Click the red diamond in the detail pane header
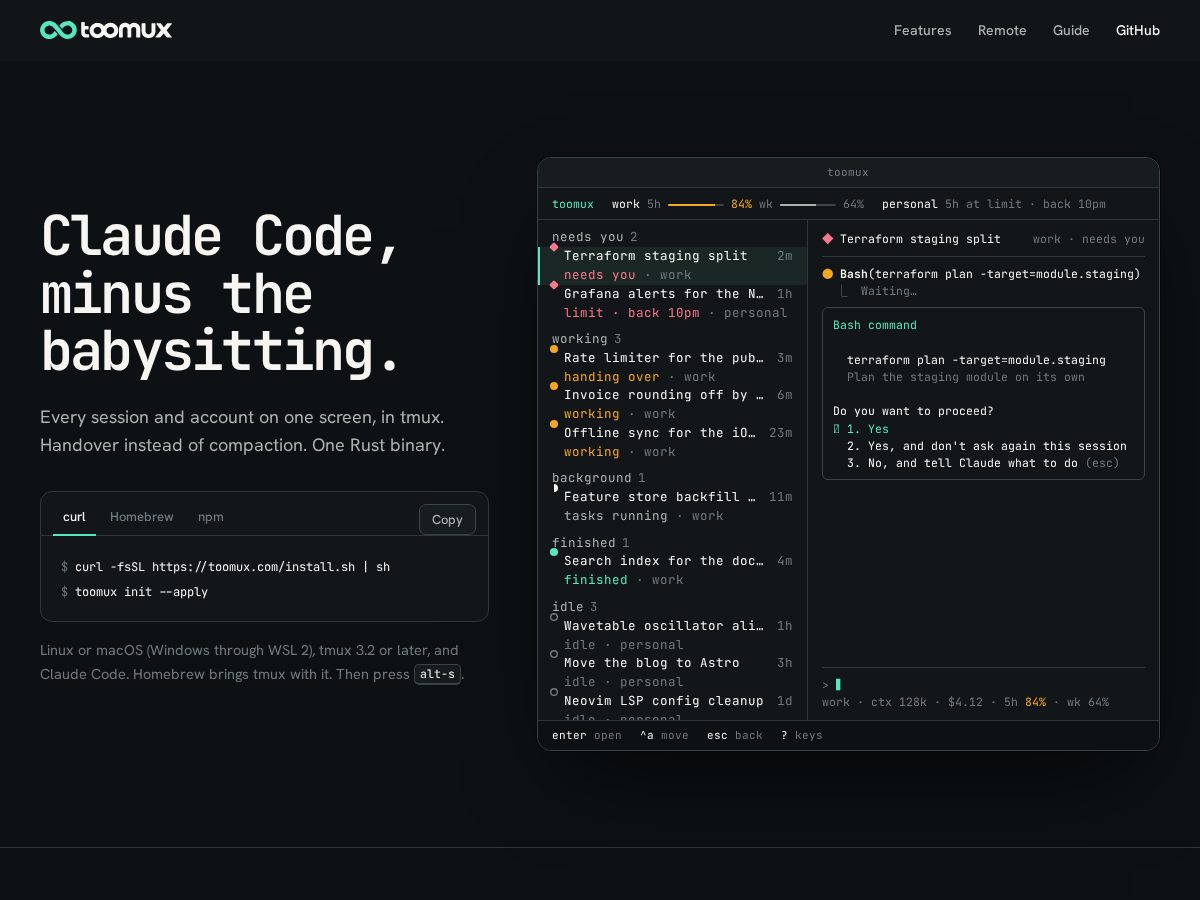The width and height of the screenshot is (1200, 900). click(827, 239)
